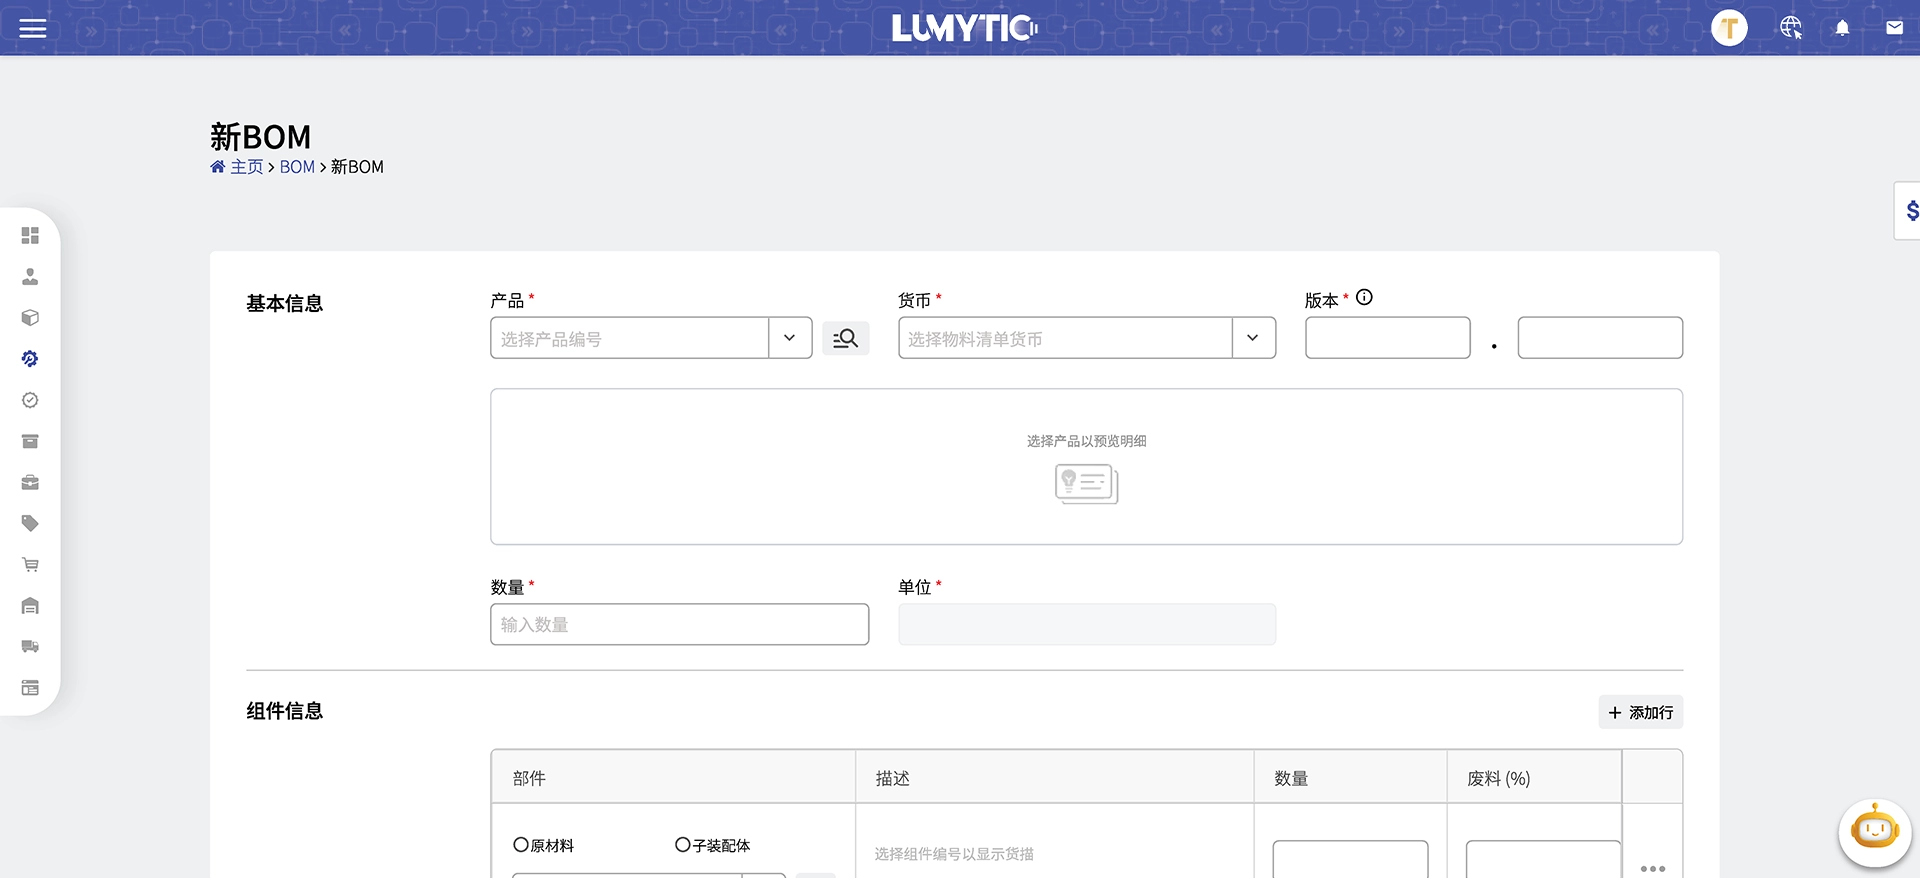Open the hamburger menu
Viewport: 1920px width, 878px height.
coord(33,28)
